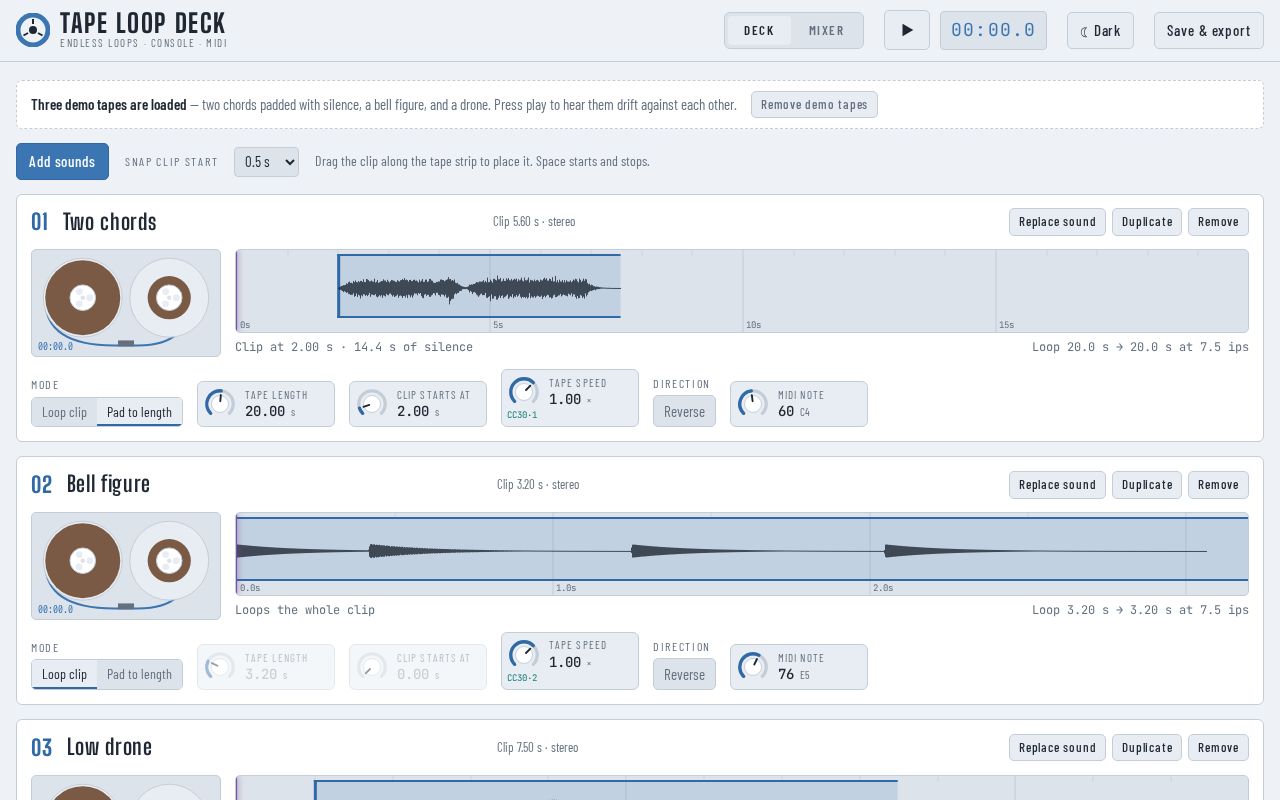The image size is (1280, 800).
Task: Switch to the Deck view
Action: coord(759,31)
